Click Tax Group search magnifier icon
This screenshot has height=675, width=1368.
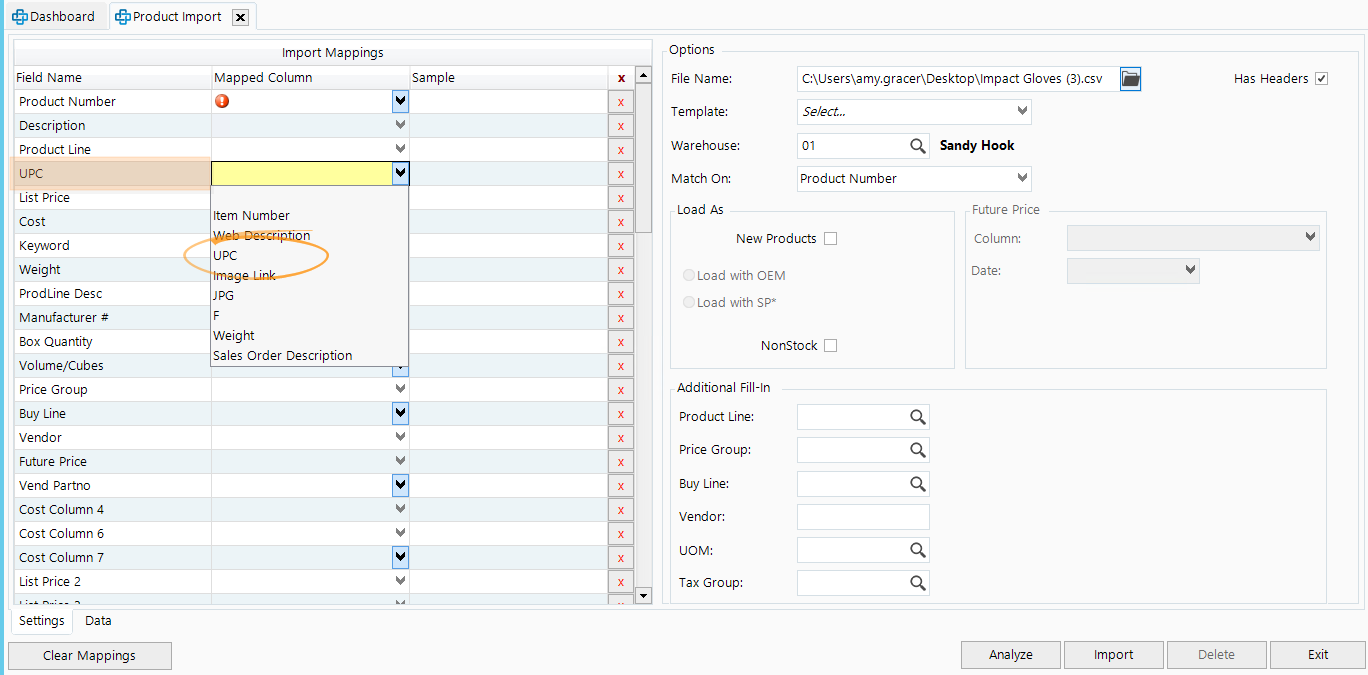pos(918,583)
